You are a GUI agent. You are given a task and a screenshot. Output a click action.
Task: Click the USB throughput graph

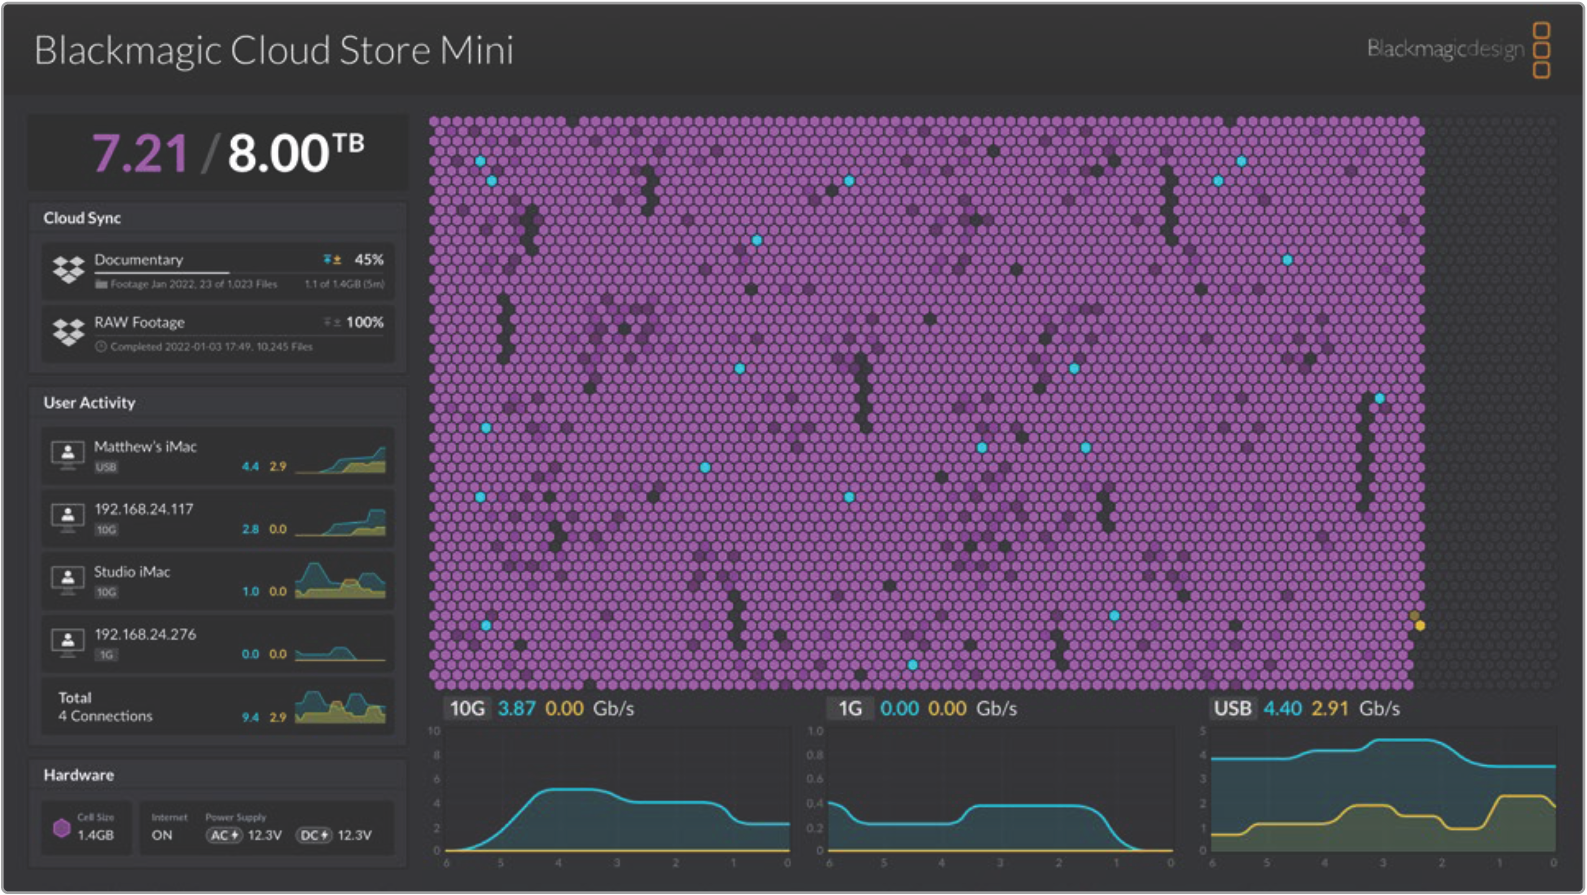coord(1383,790)
